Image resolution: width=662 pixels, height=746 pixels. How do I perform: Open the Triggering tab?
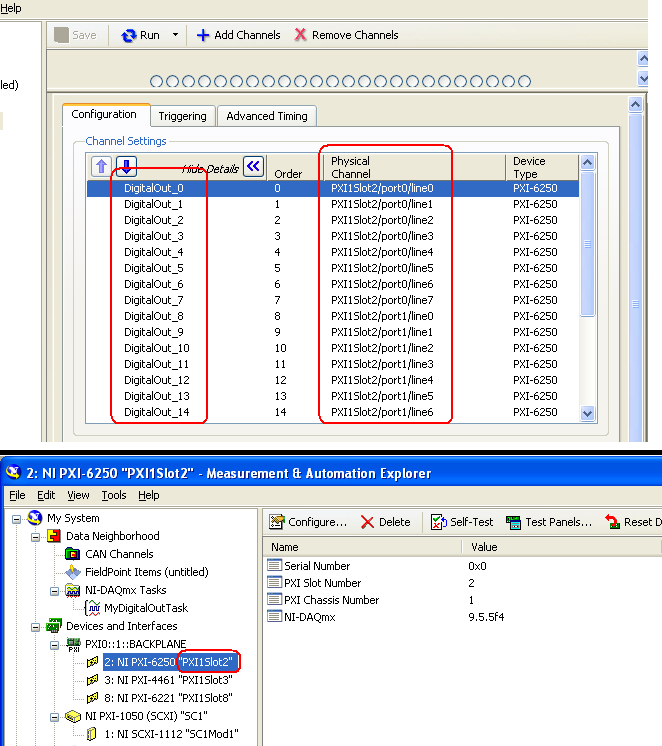pos(182,116)
